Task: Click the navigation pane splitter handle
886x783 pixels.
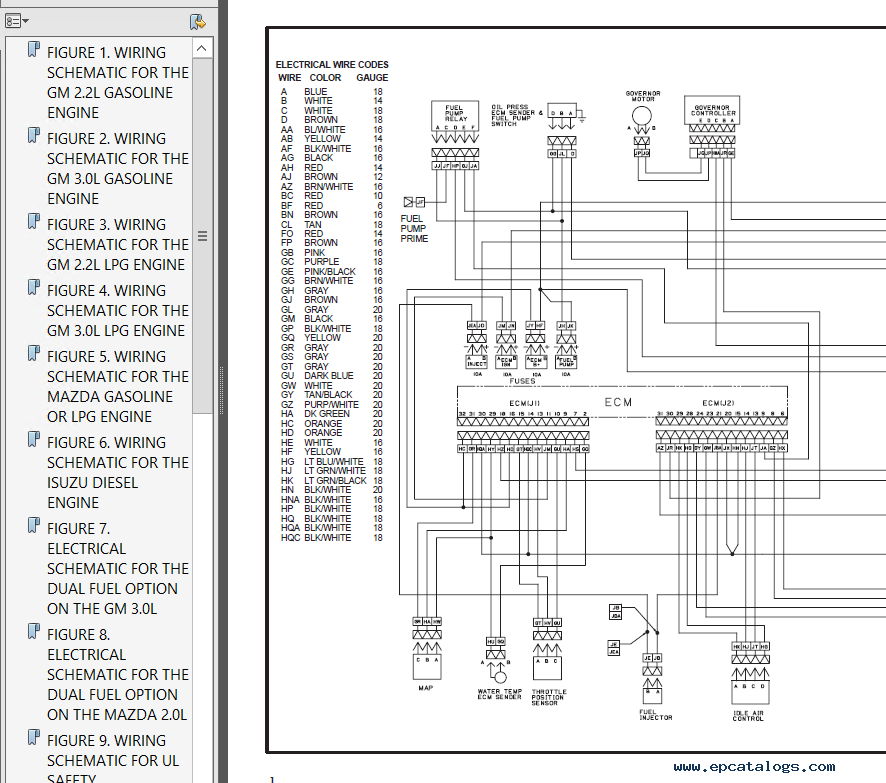Action: point(221,391)
